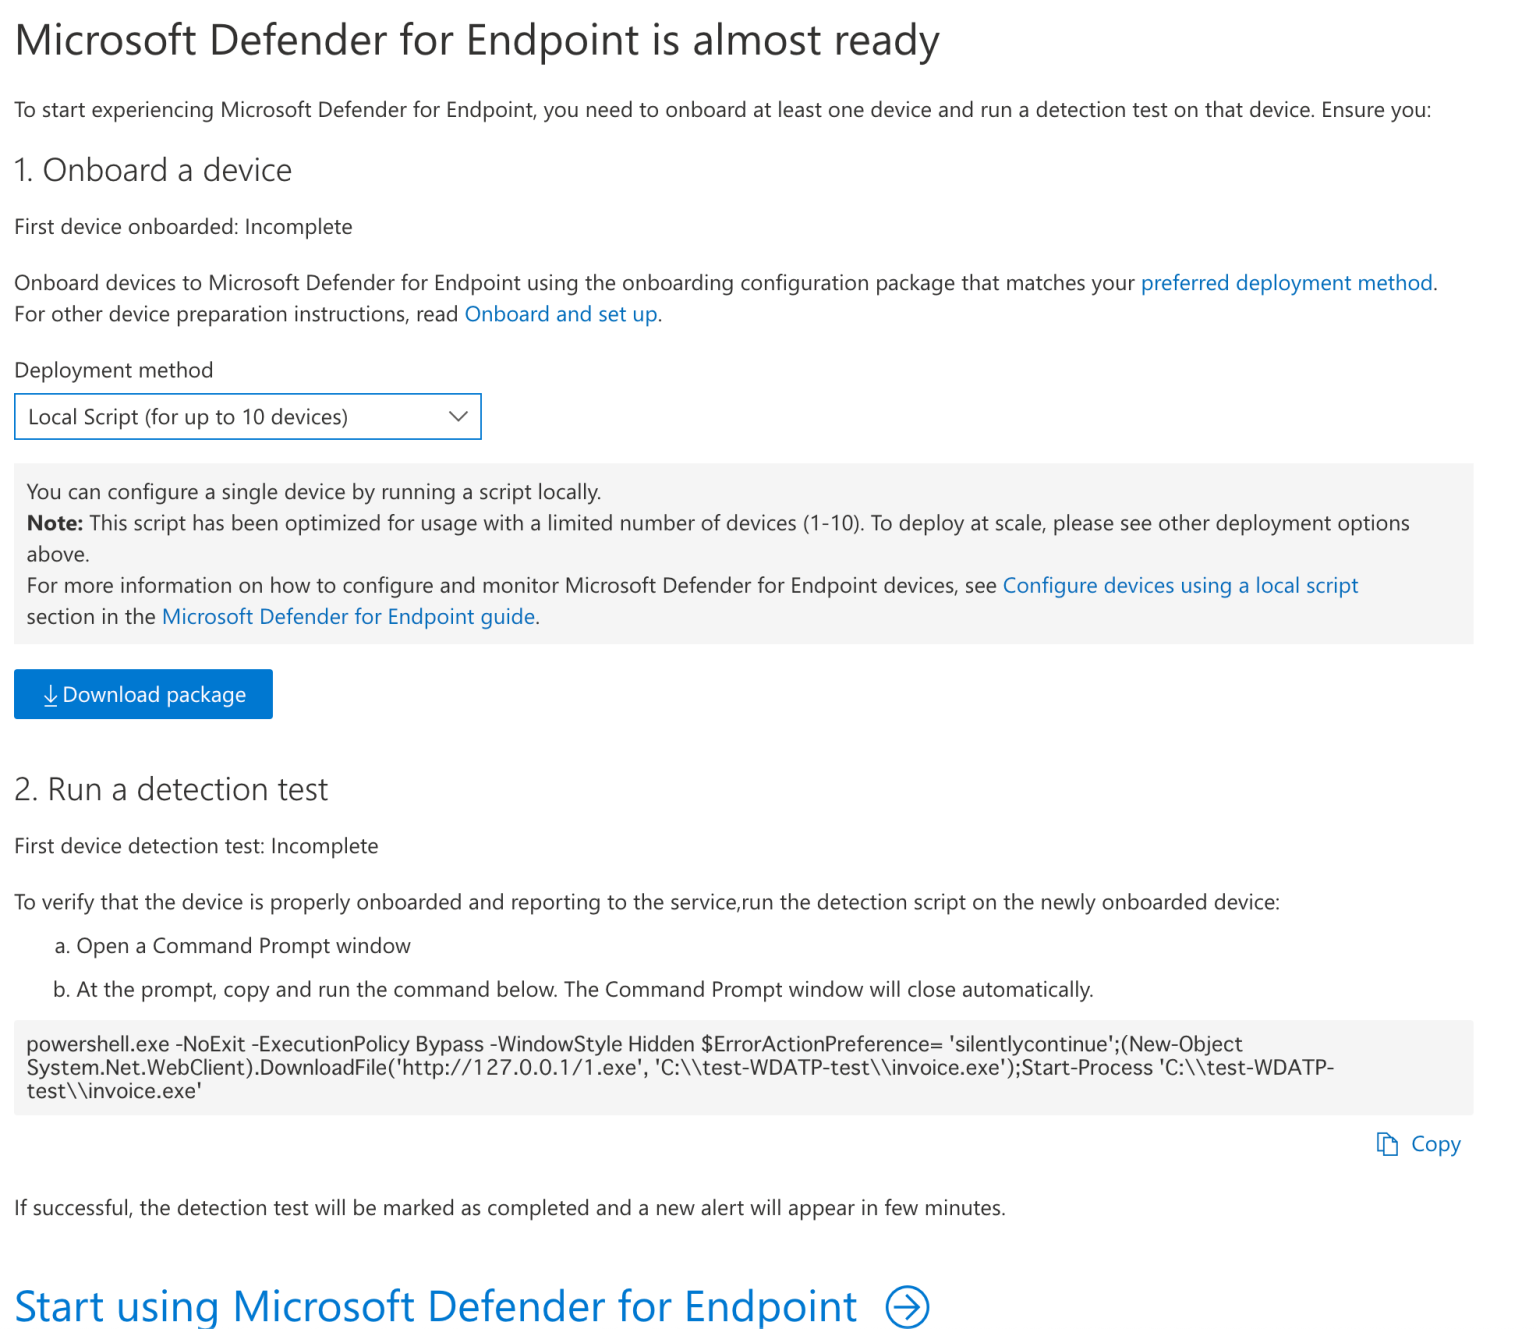The height and width of the screenshot is (1329, 1536).
Task: Expand the Local Script deployment options via its chevron
Action: tap(459, 416)
